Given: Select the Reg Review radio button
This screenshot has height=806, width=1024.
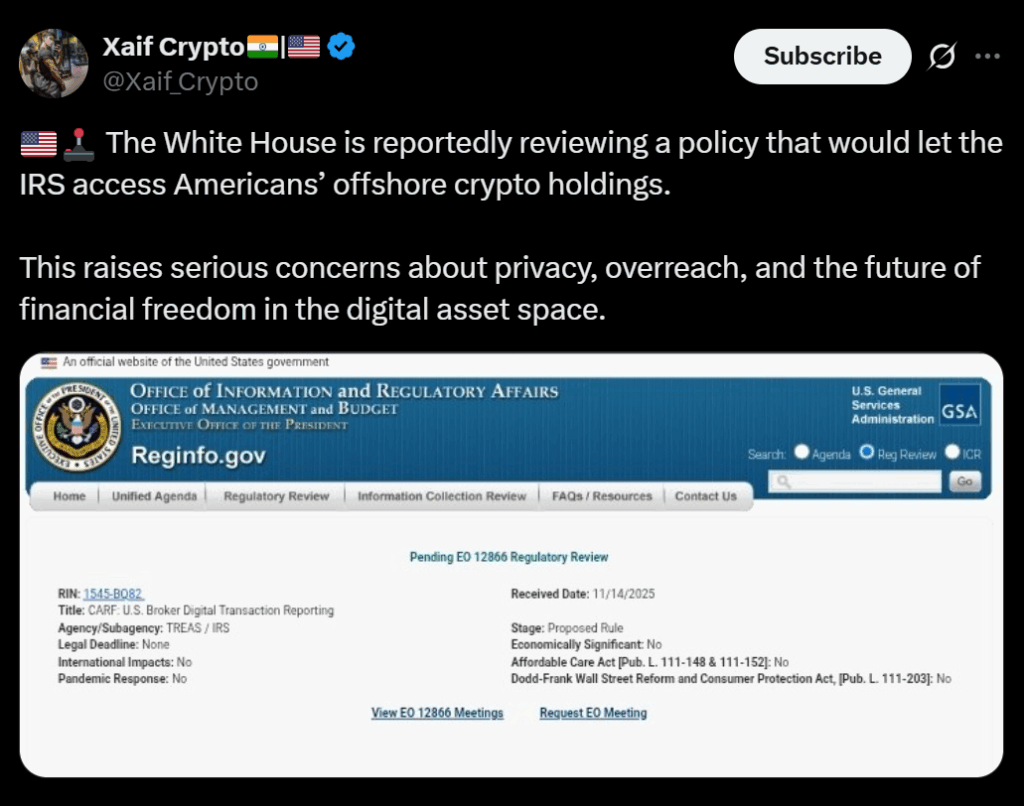Looking at the screenshot, I should [x=867, y=453].
